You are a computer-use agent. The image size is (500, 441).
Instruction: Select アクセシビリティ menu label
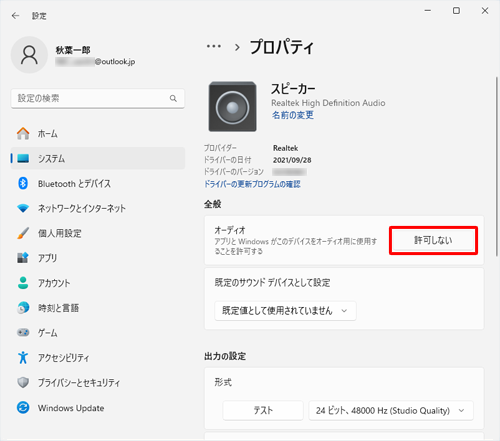[63, 358]
